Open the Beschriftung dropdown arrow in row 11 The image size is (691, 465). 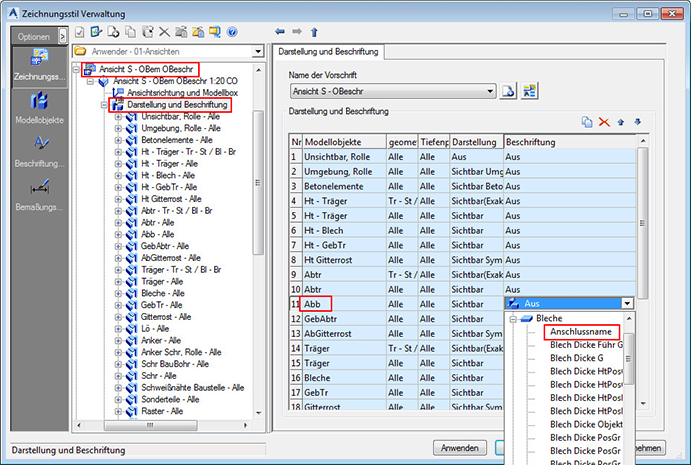[627, 303]
